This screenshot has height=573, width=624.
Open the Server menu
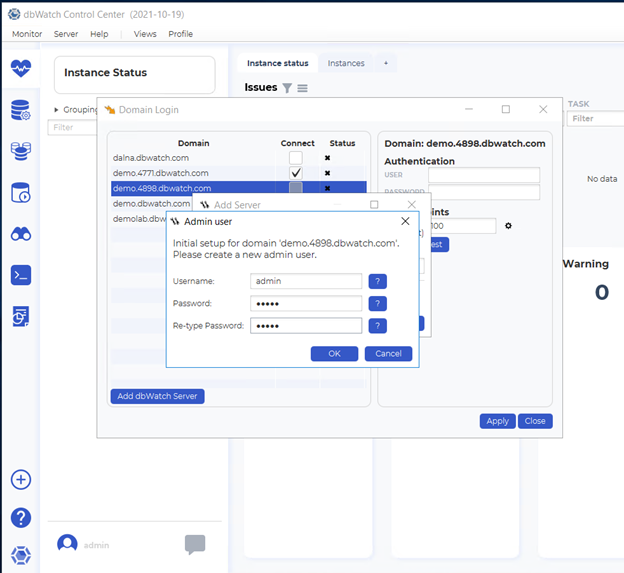click(x=66, y=34)
